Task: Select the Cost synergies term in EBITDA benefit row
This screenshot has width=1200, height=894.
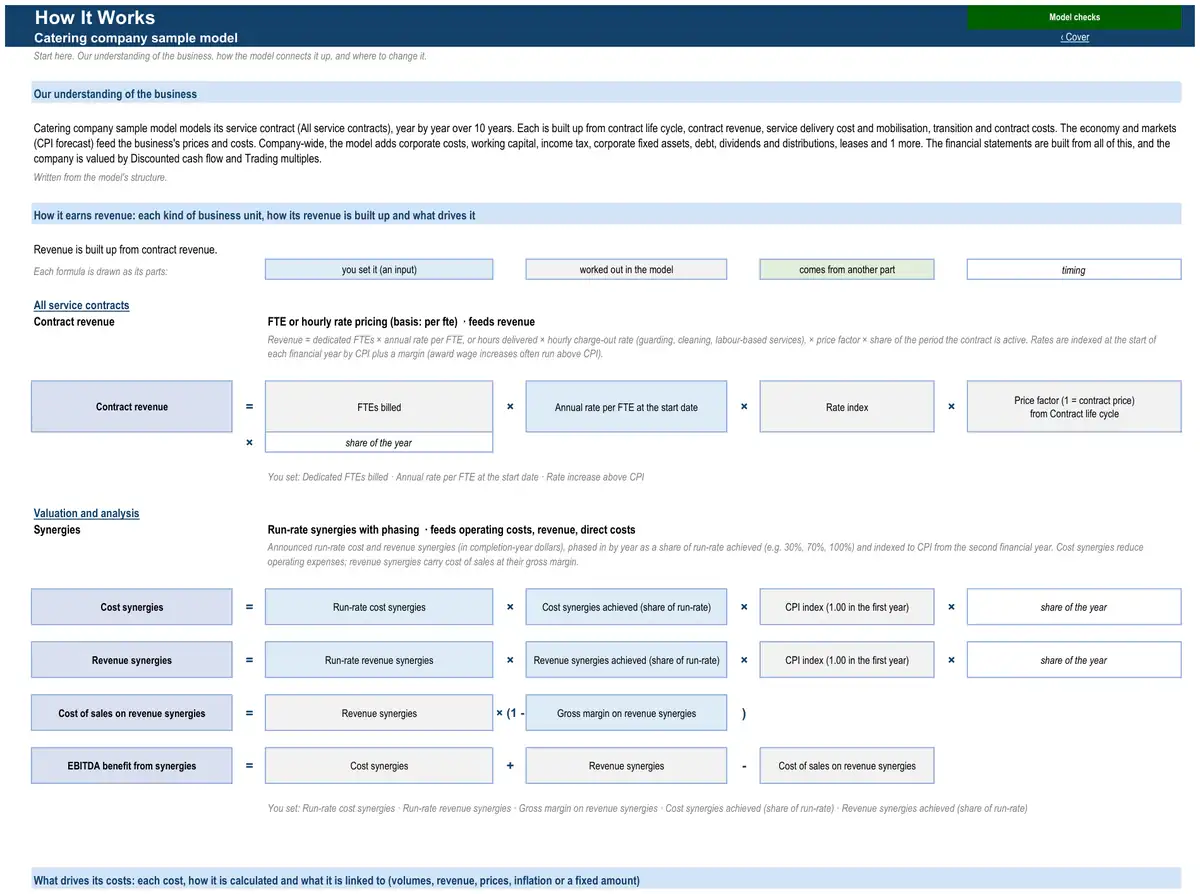Action: pyautogui.click(x=379, y=766)
